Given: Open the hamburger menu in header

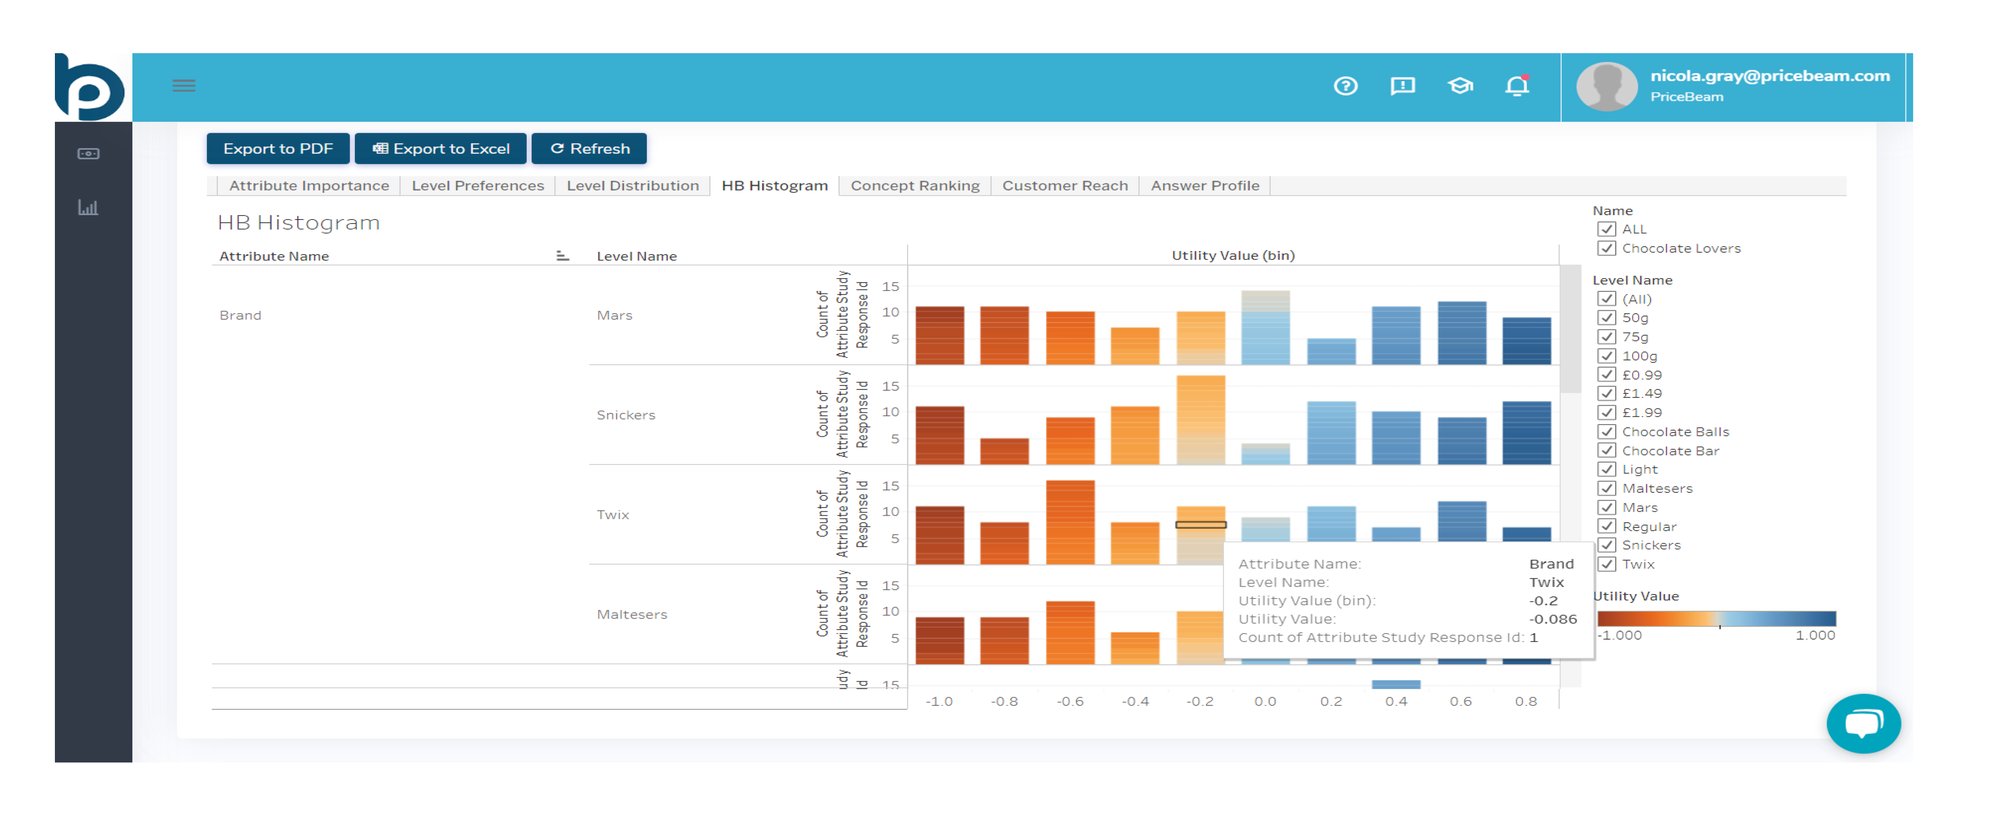Looking at the screenshot, I should 184,86.
